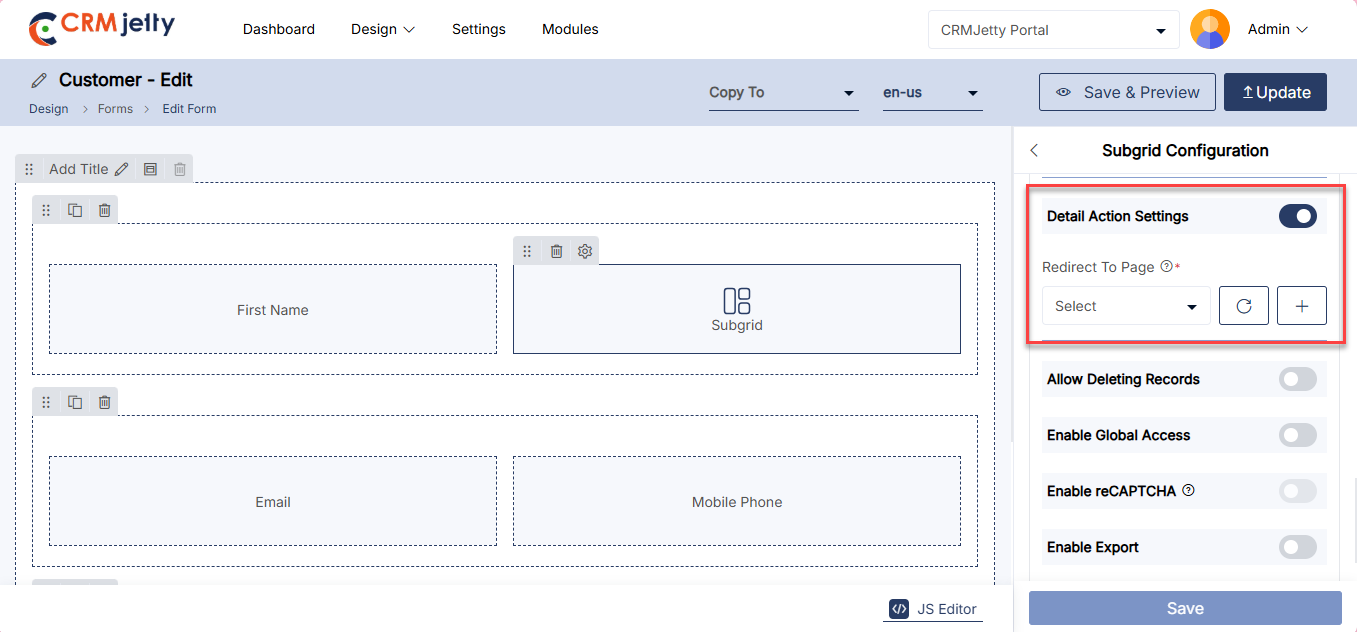Delete the Subgrid field using trash icon
Screen dimensions: 1357x632
557,251
